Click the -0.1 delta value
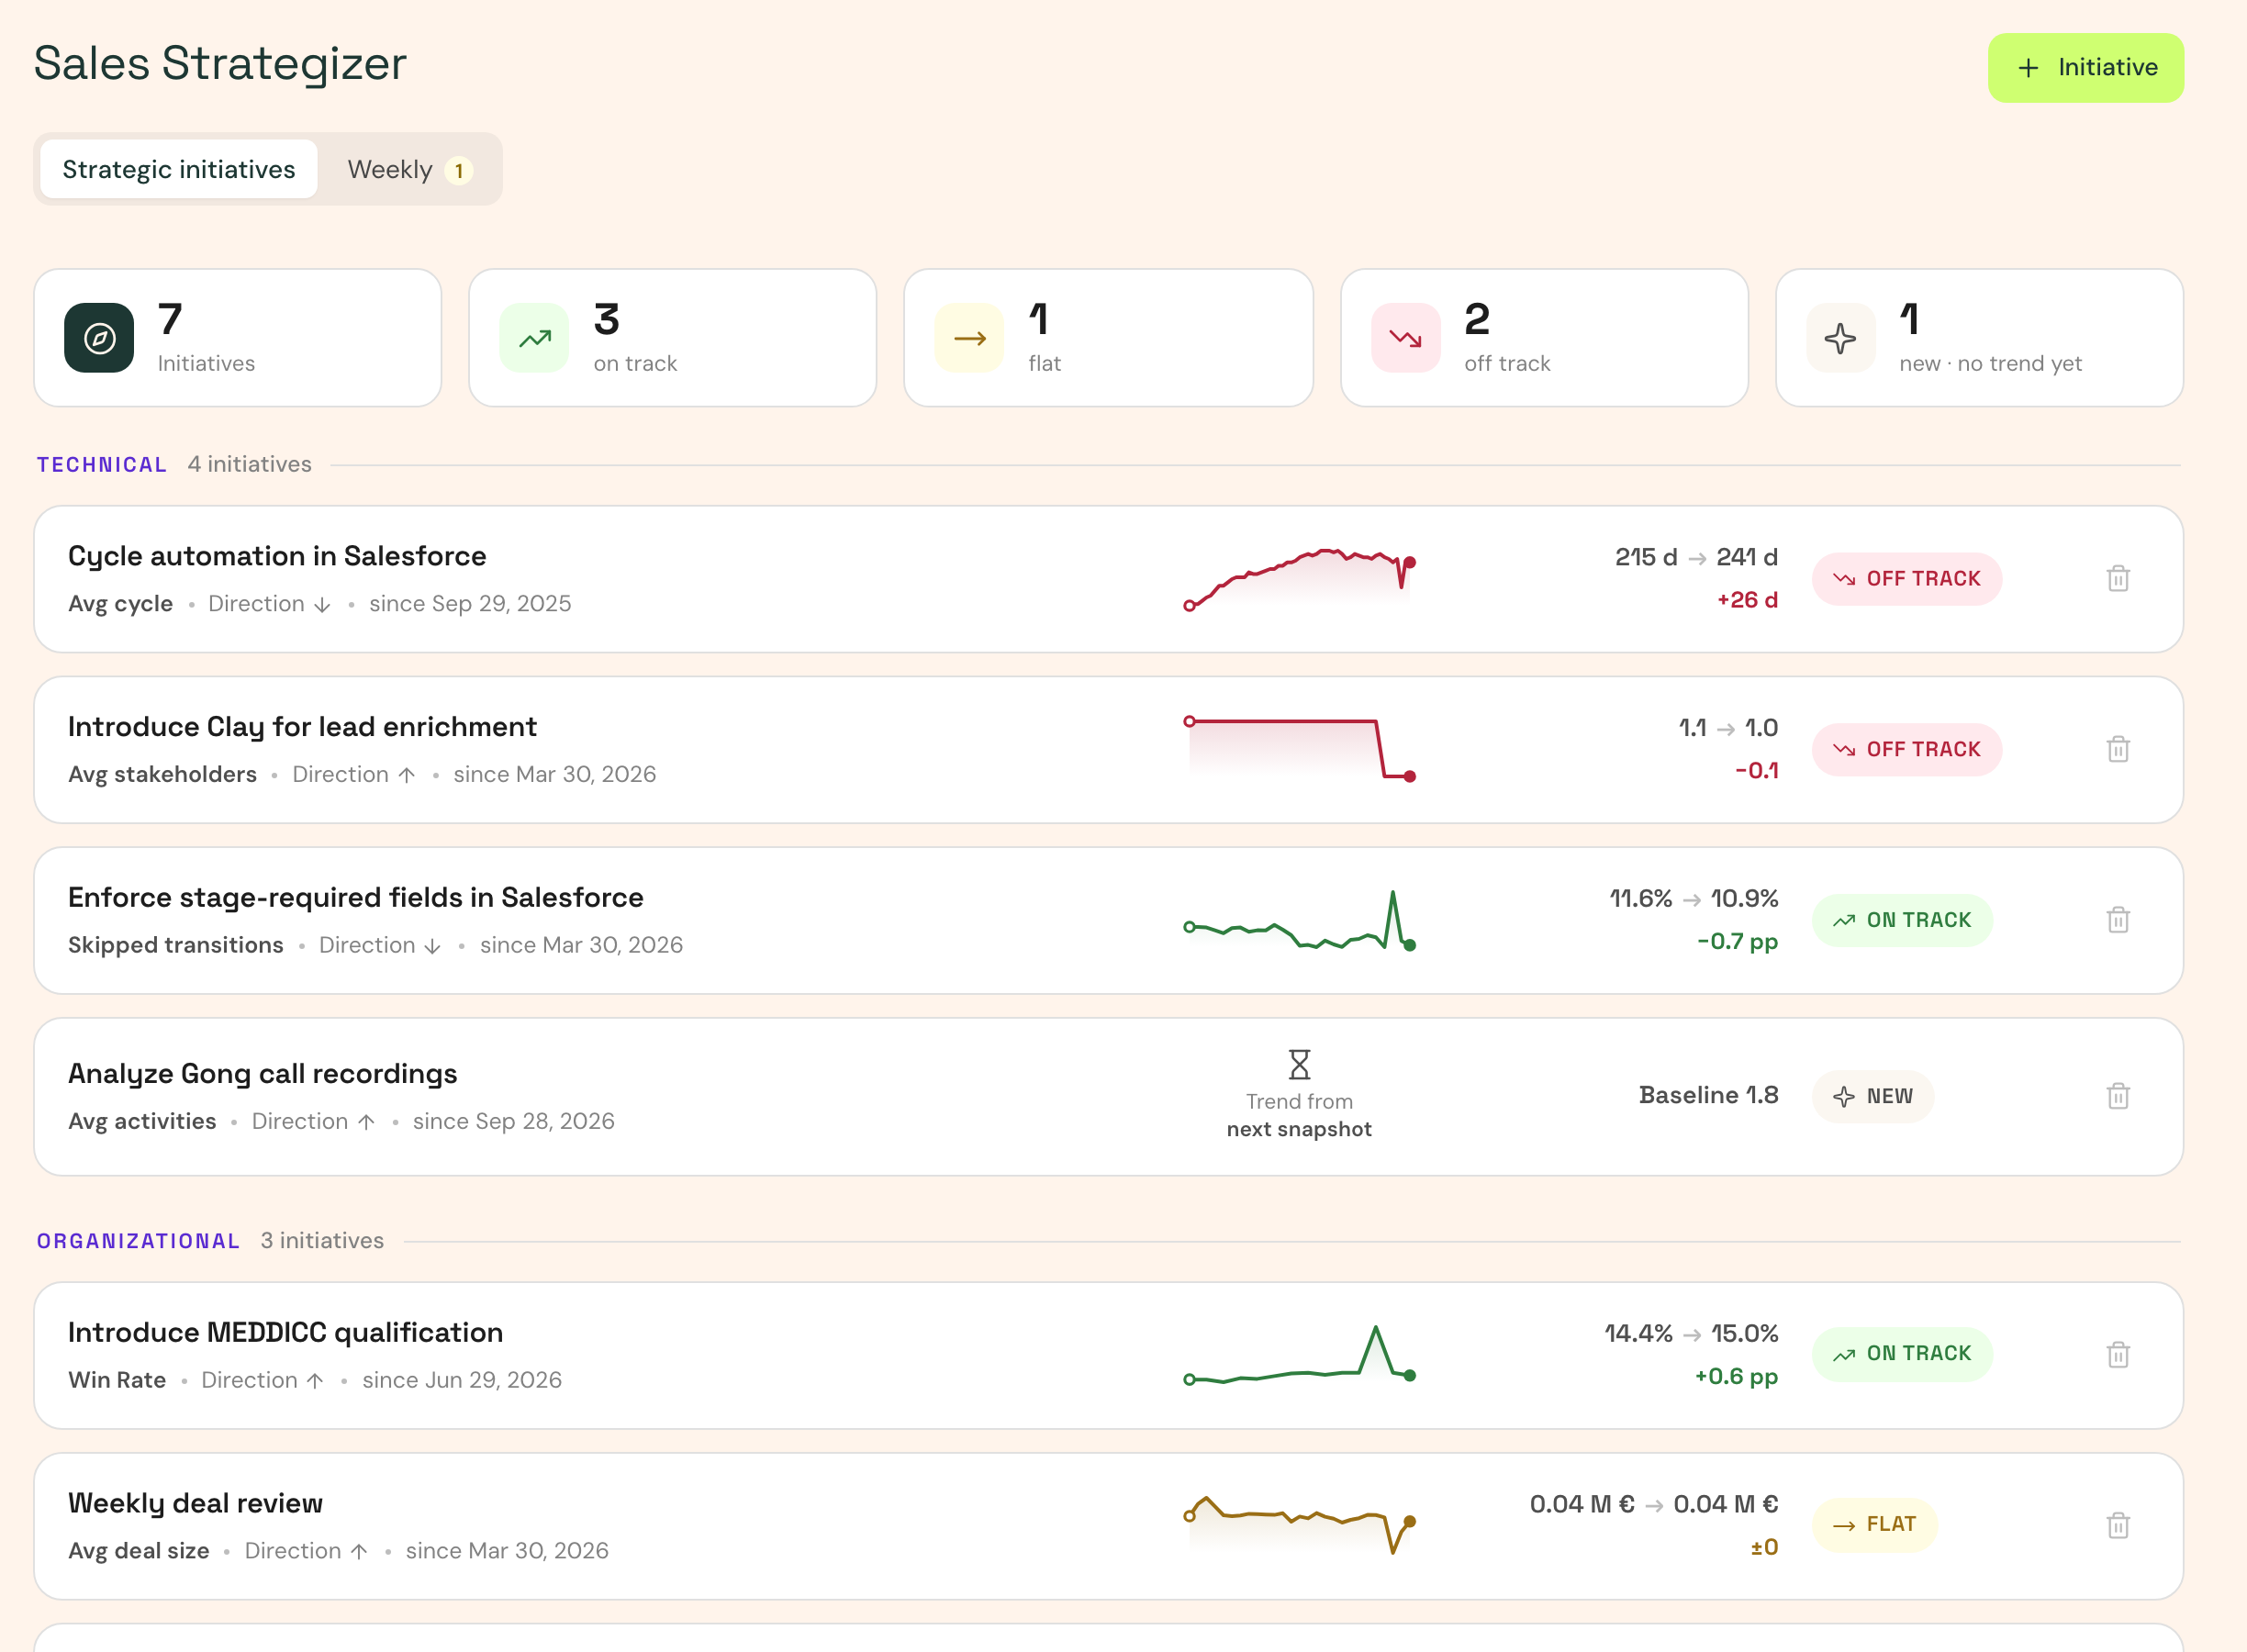Screen dimensions: 2247x1652 [x=1757, y=770]
